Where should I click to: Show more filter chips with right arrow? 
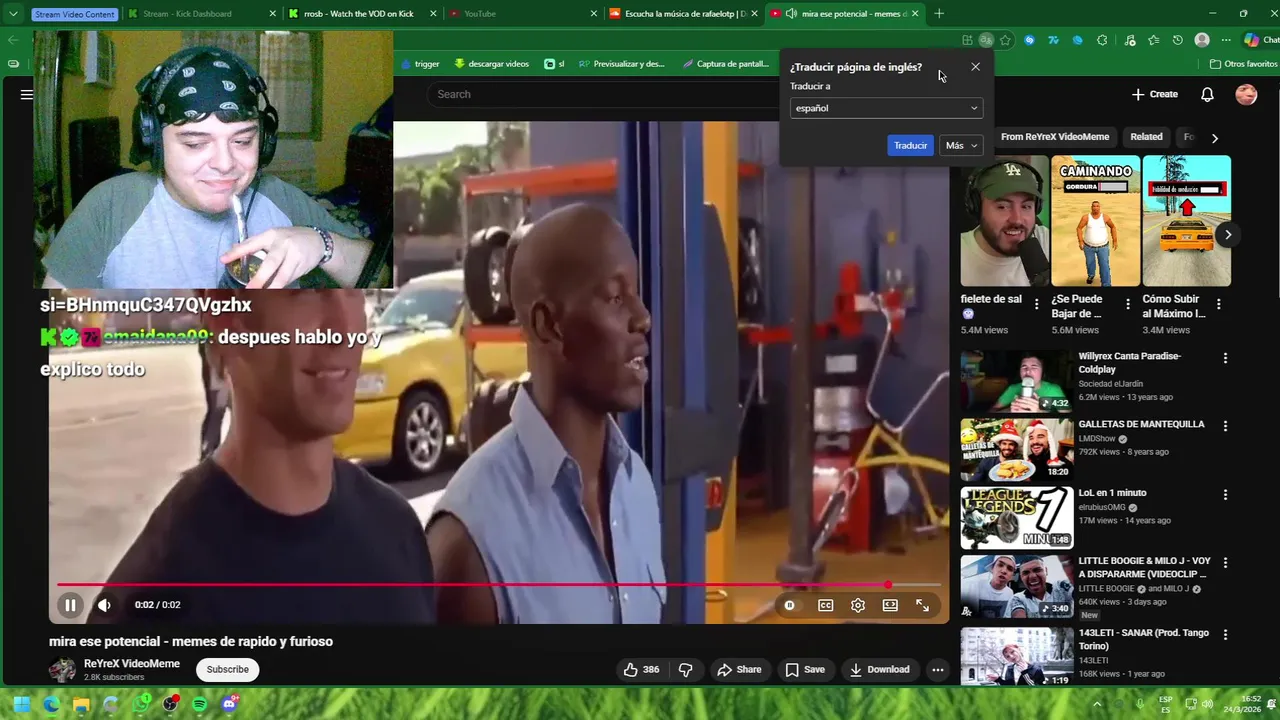tap(1215, 138)
